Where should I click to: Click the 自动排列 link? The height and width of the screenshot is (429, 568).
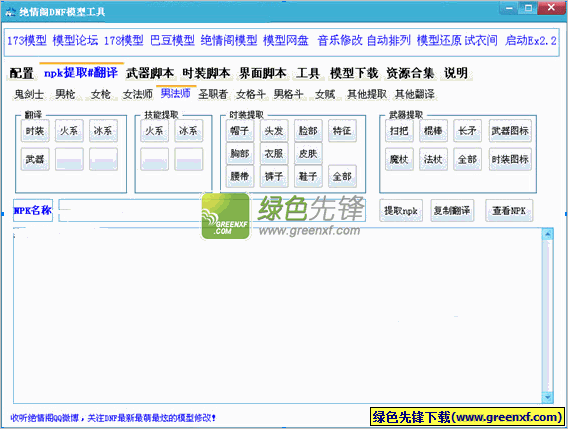pos(388,40)
